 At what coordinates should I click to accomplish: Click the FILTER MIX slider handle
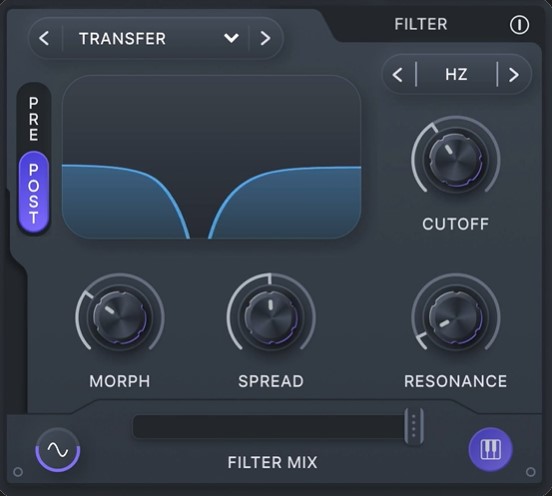pos(414,427)
